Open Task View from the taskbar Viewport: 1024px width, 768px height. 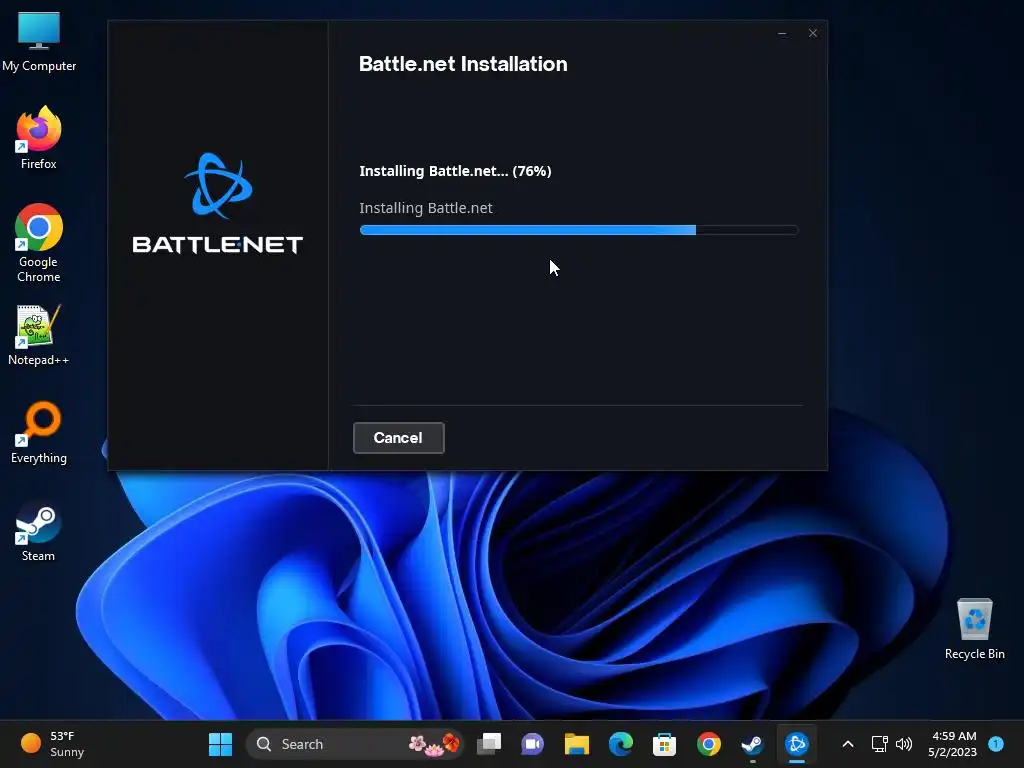coord(489,744)
